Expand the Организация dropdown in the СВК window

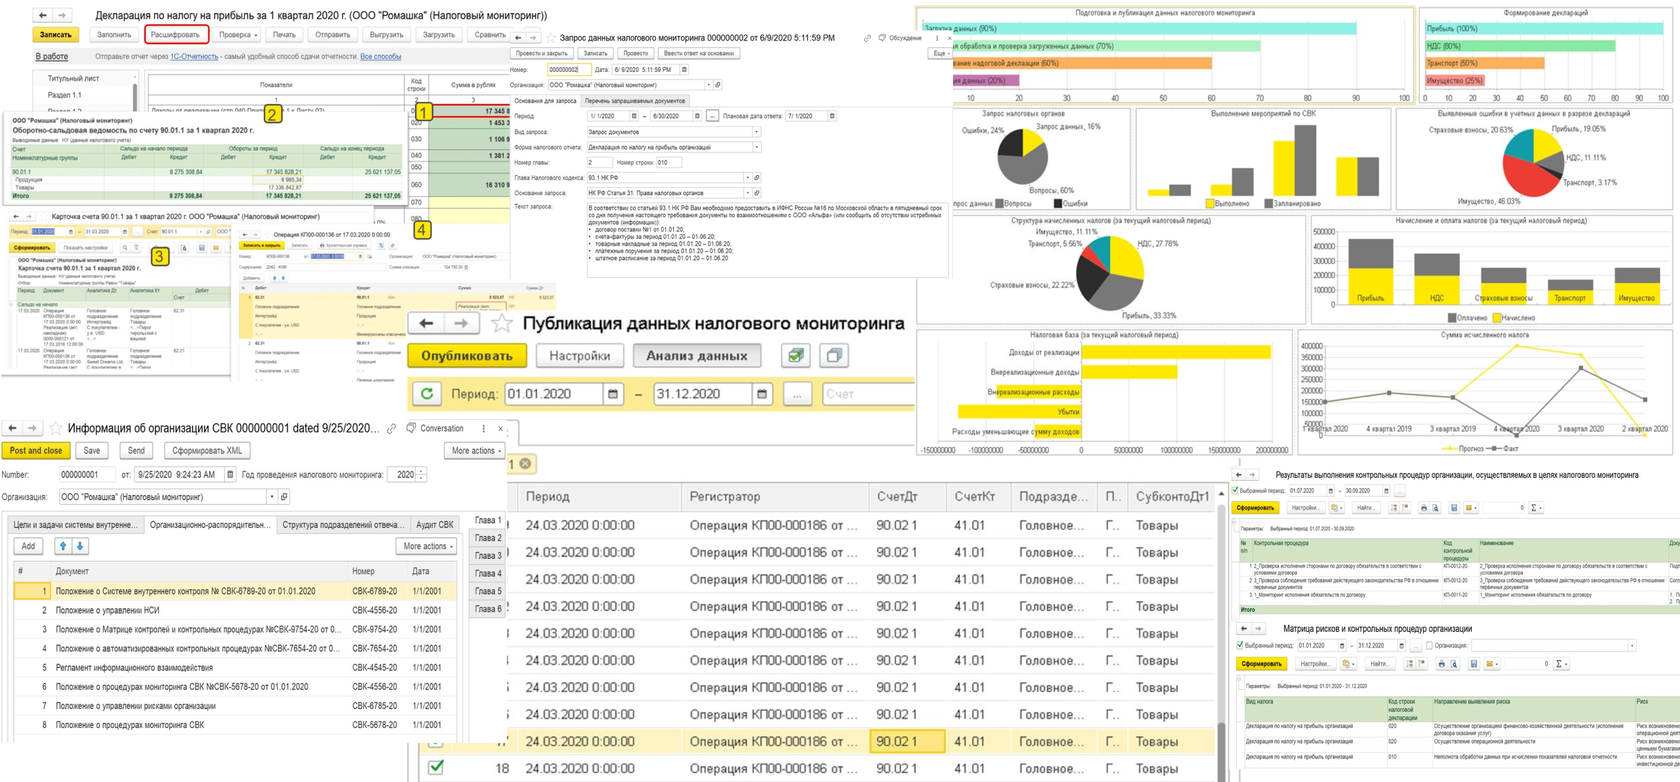(x=271, y=497)
